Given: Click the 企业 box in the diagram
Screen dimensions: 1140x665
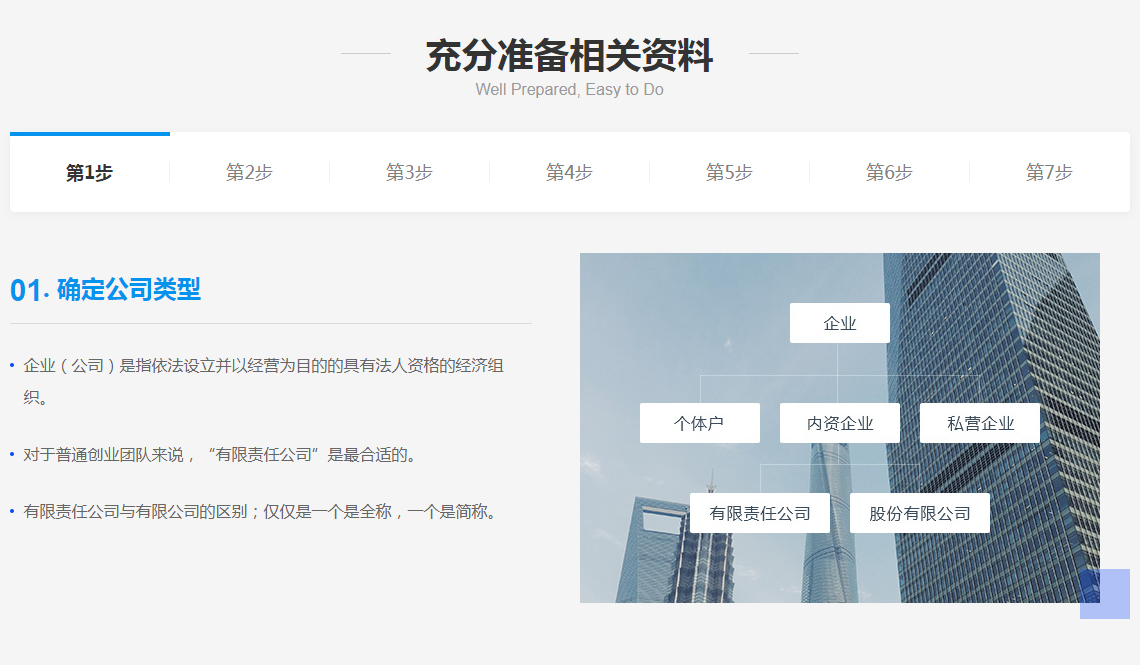Looking at the screenshot, I should tap(839, 323).
